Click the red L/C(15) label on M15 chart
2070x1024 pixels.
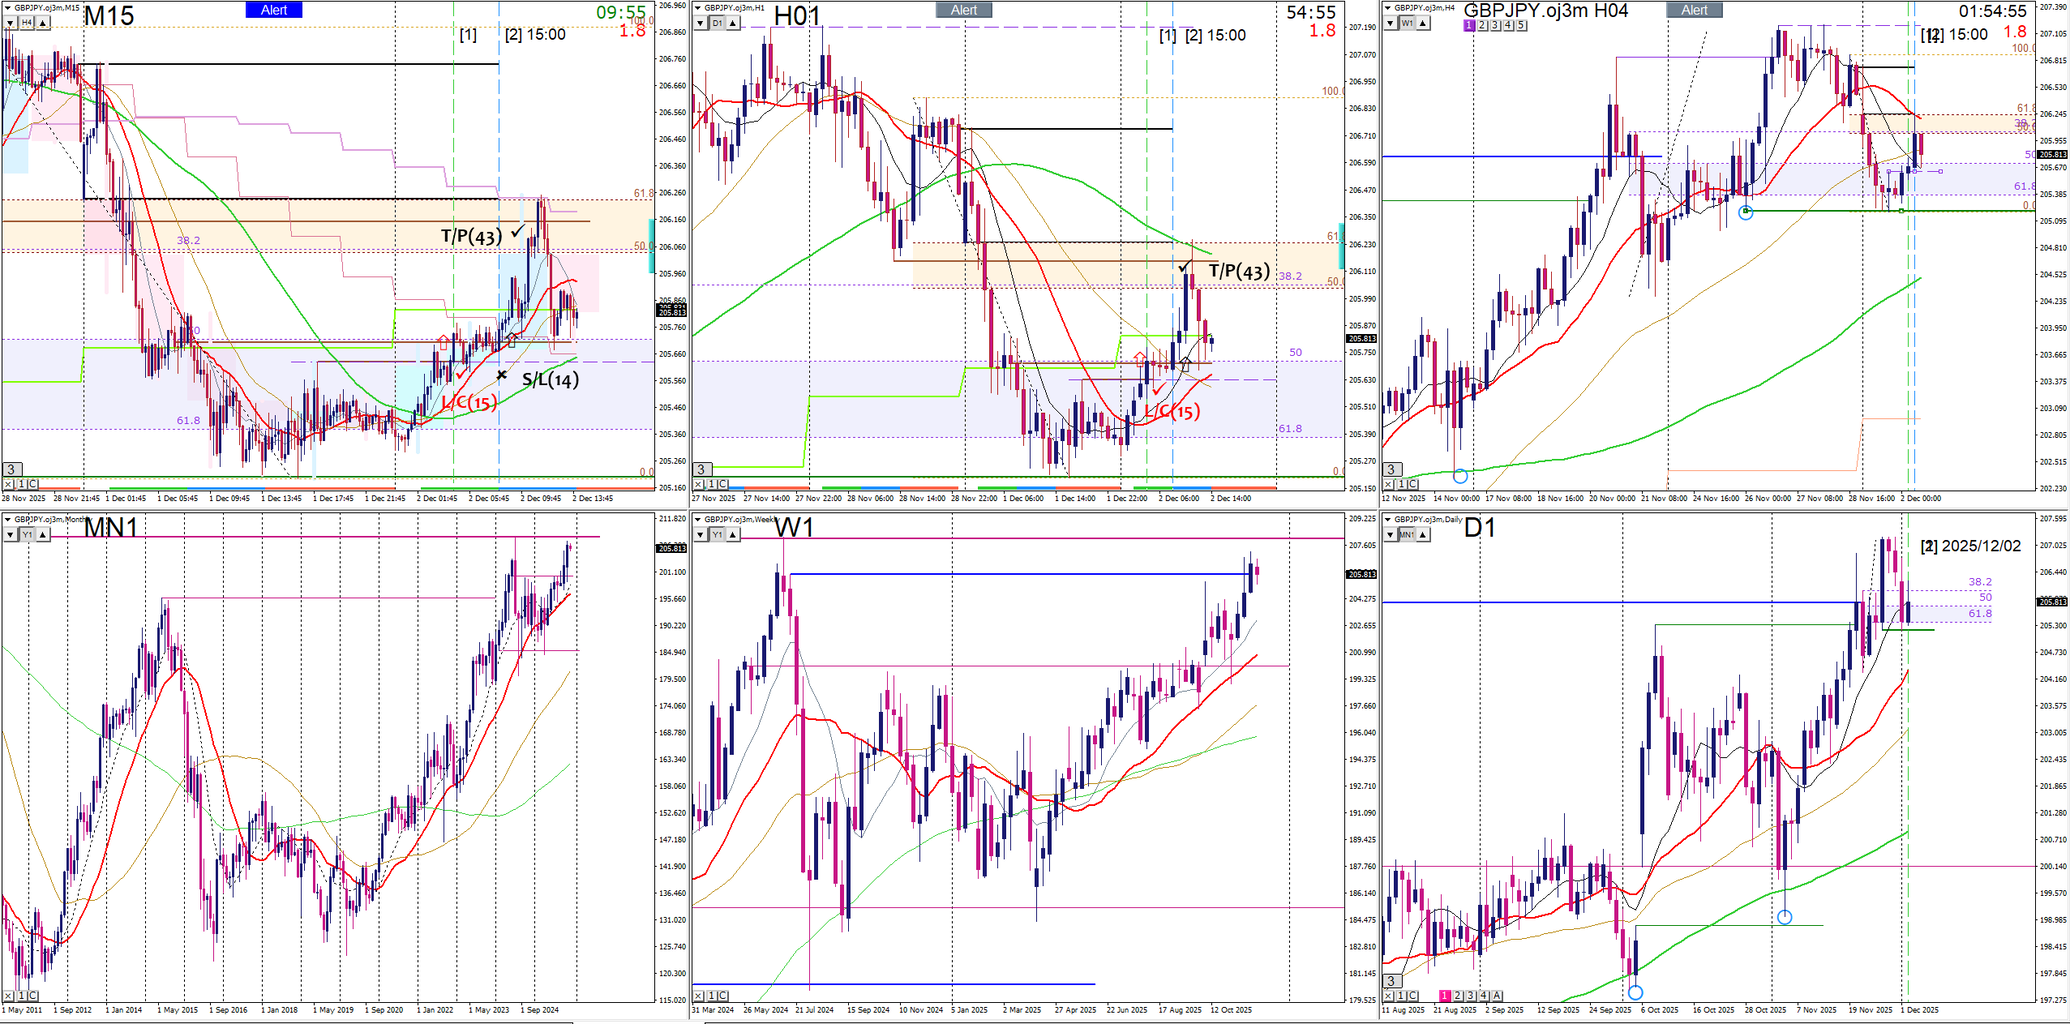[469, 403]
